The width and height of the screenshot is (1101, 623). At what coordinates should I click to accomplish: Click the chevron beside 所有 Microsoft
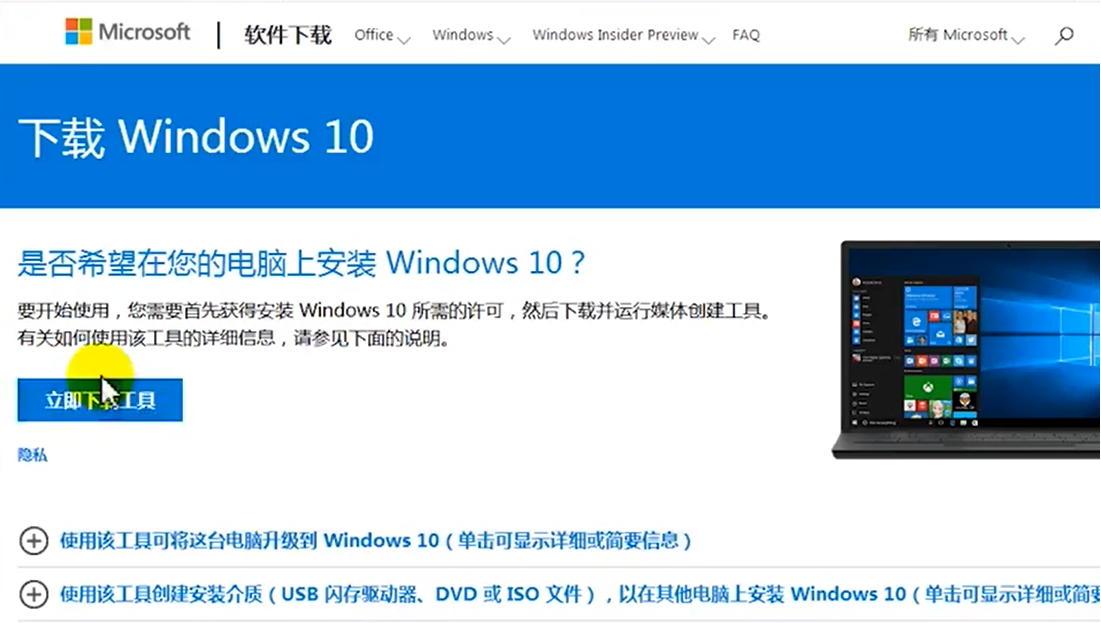pyautogui.click(x=1018, y=41)
